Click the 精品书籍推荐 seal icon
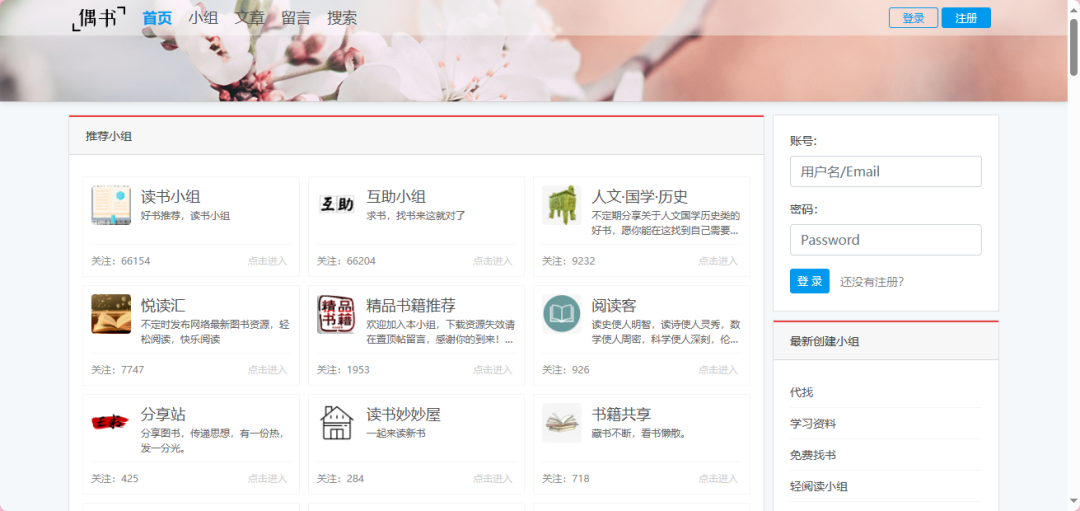 click(x=337, y=314)
